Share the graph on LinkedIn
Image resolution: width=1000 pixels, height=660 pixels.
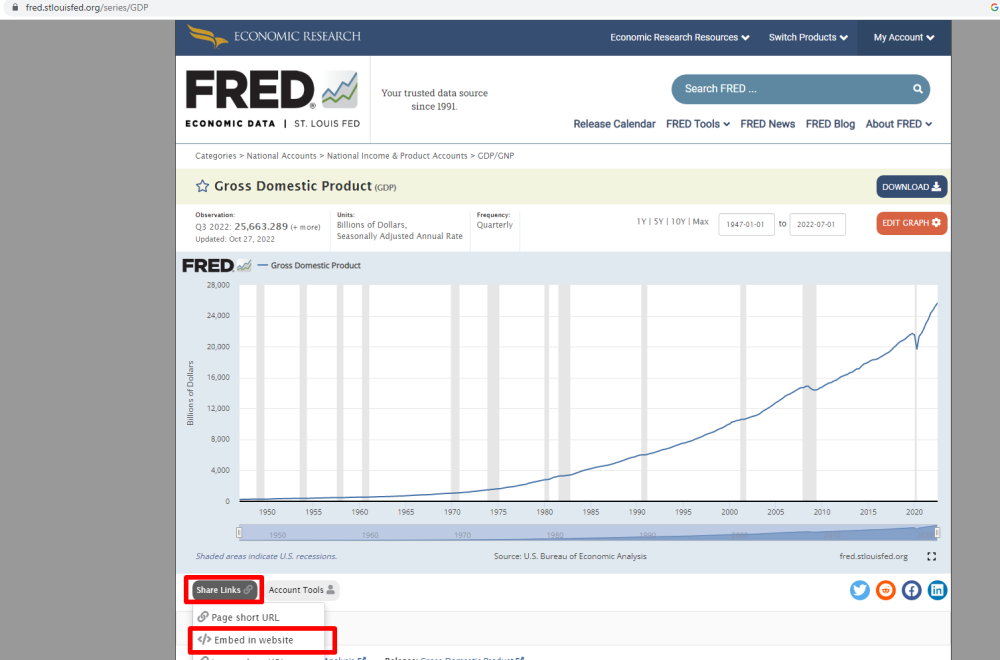tap(937, 590)
